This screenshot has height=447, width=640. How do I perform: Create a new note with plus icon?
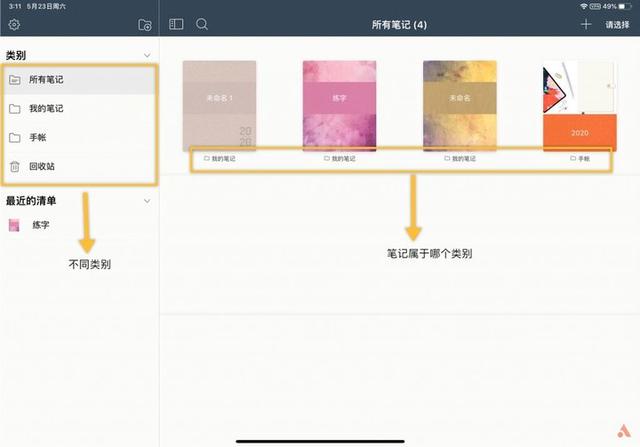coord(586,24)
